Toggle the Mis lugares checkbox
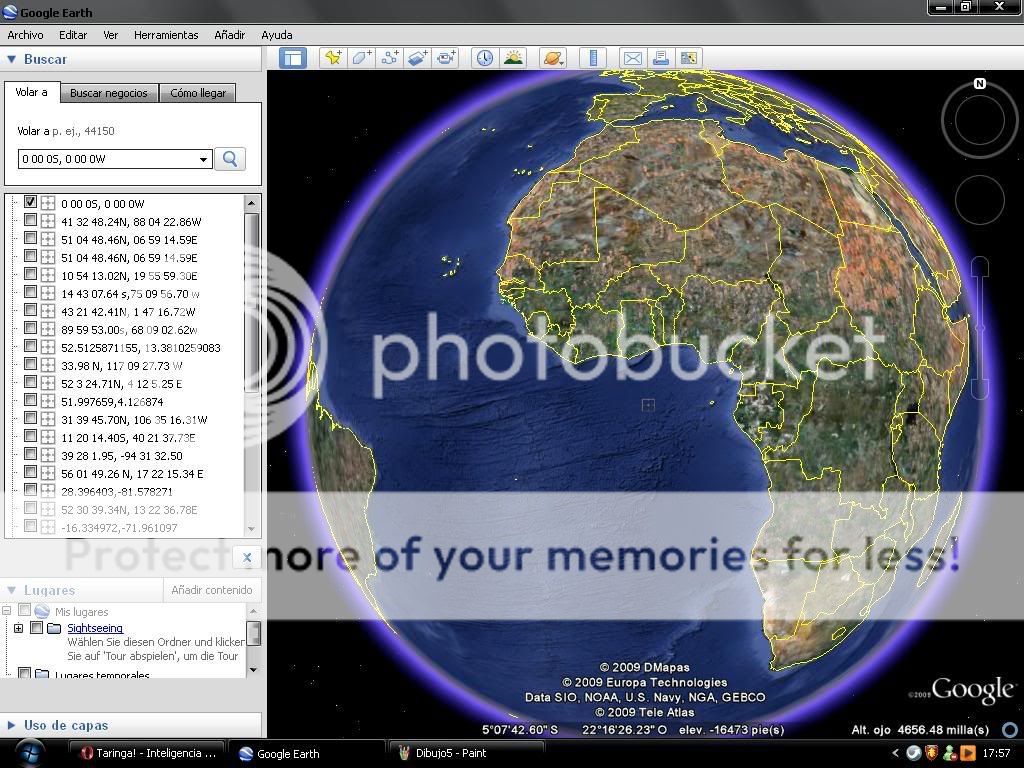 click(x=24, y=611)
